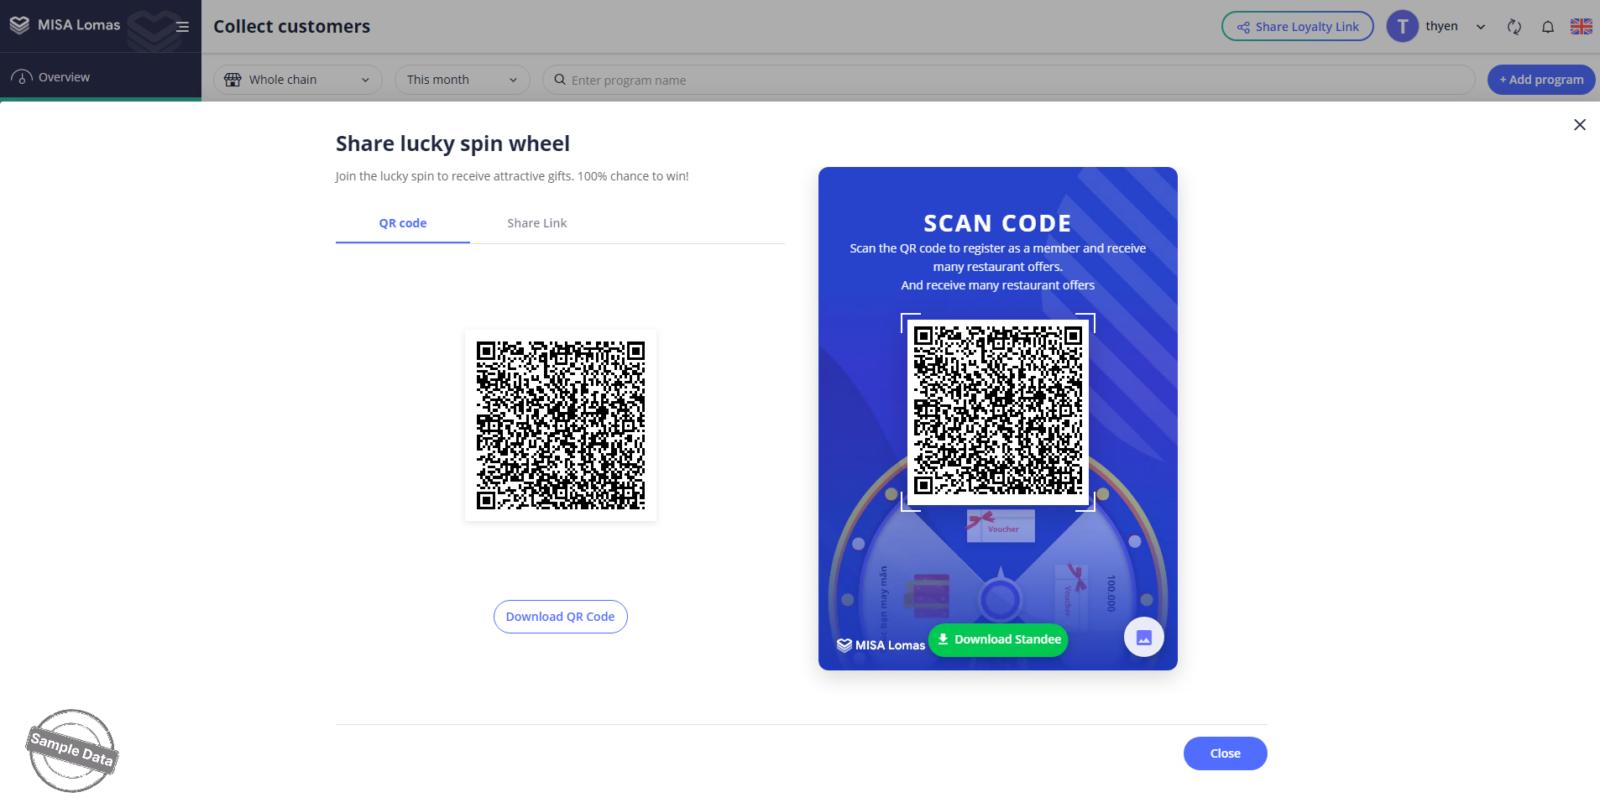
Task: Focus the Enter program name search field
Action: (x=1008, y=80)
